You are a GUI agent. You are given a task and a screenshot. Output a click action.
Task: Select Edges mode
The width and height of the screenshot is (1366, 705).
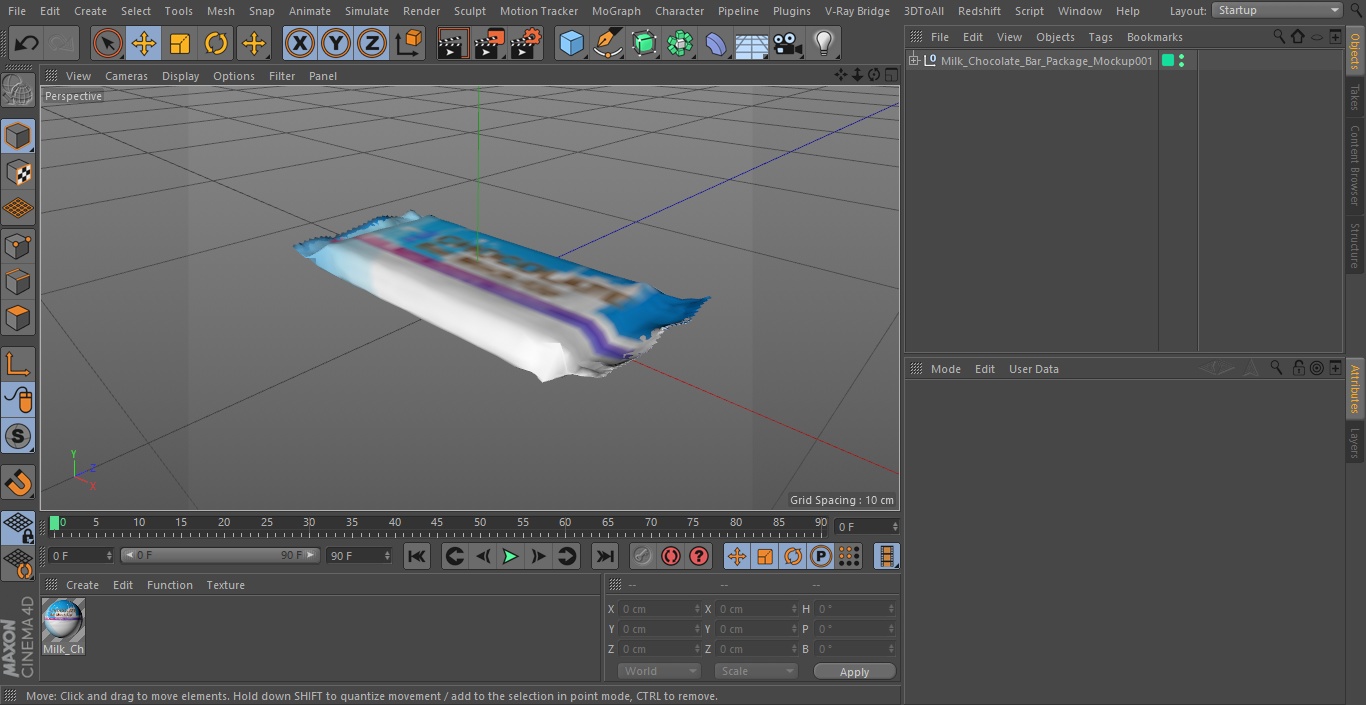click(x=18, y=282)
